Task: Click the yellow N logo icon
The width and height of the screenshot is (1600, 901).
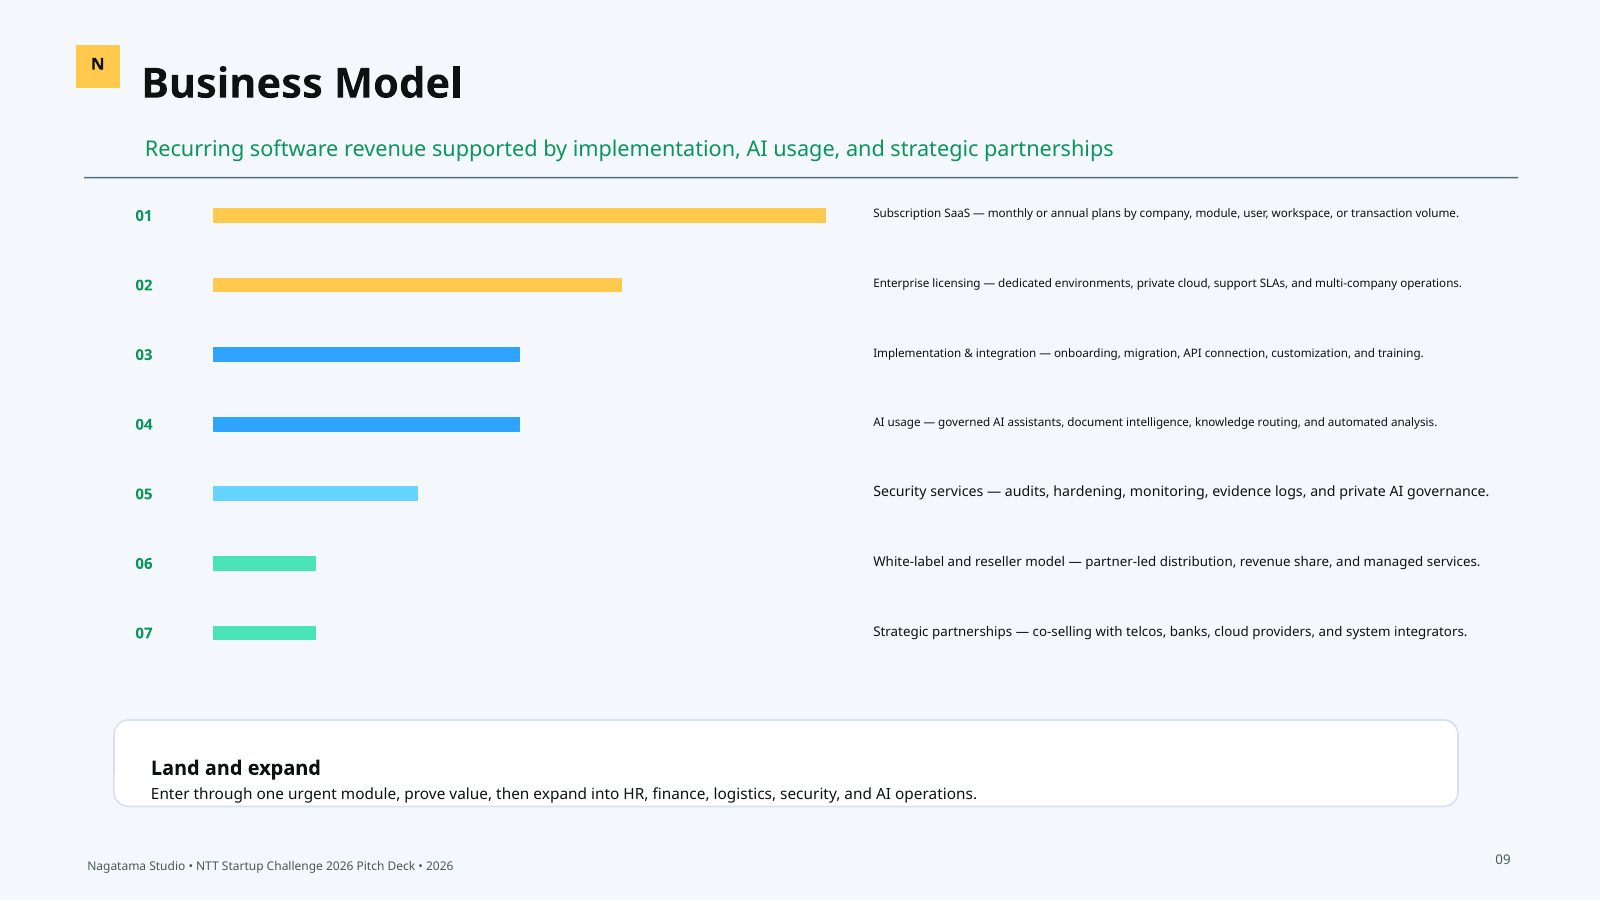Action: point(98,66)
